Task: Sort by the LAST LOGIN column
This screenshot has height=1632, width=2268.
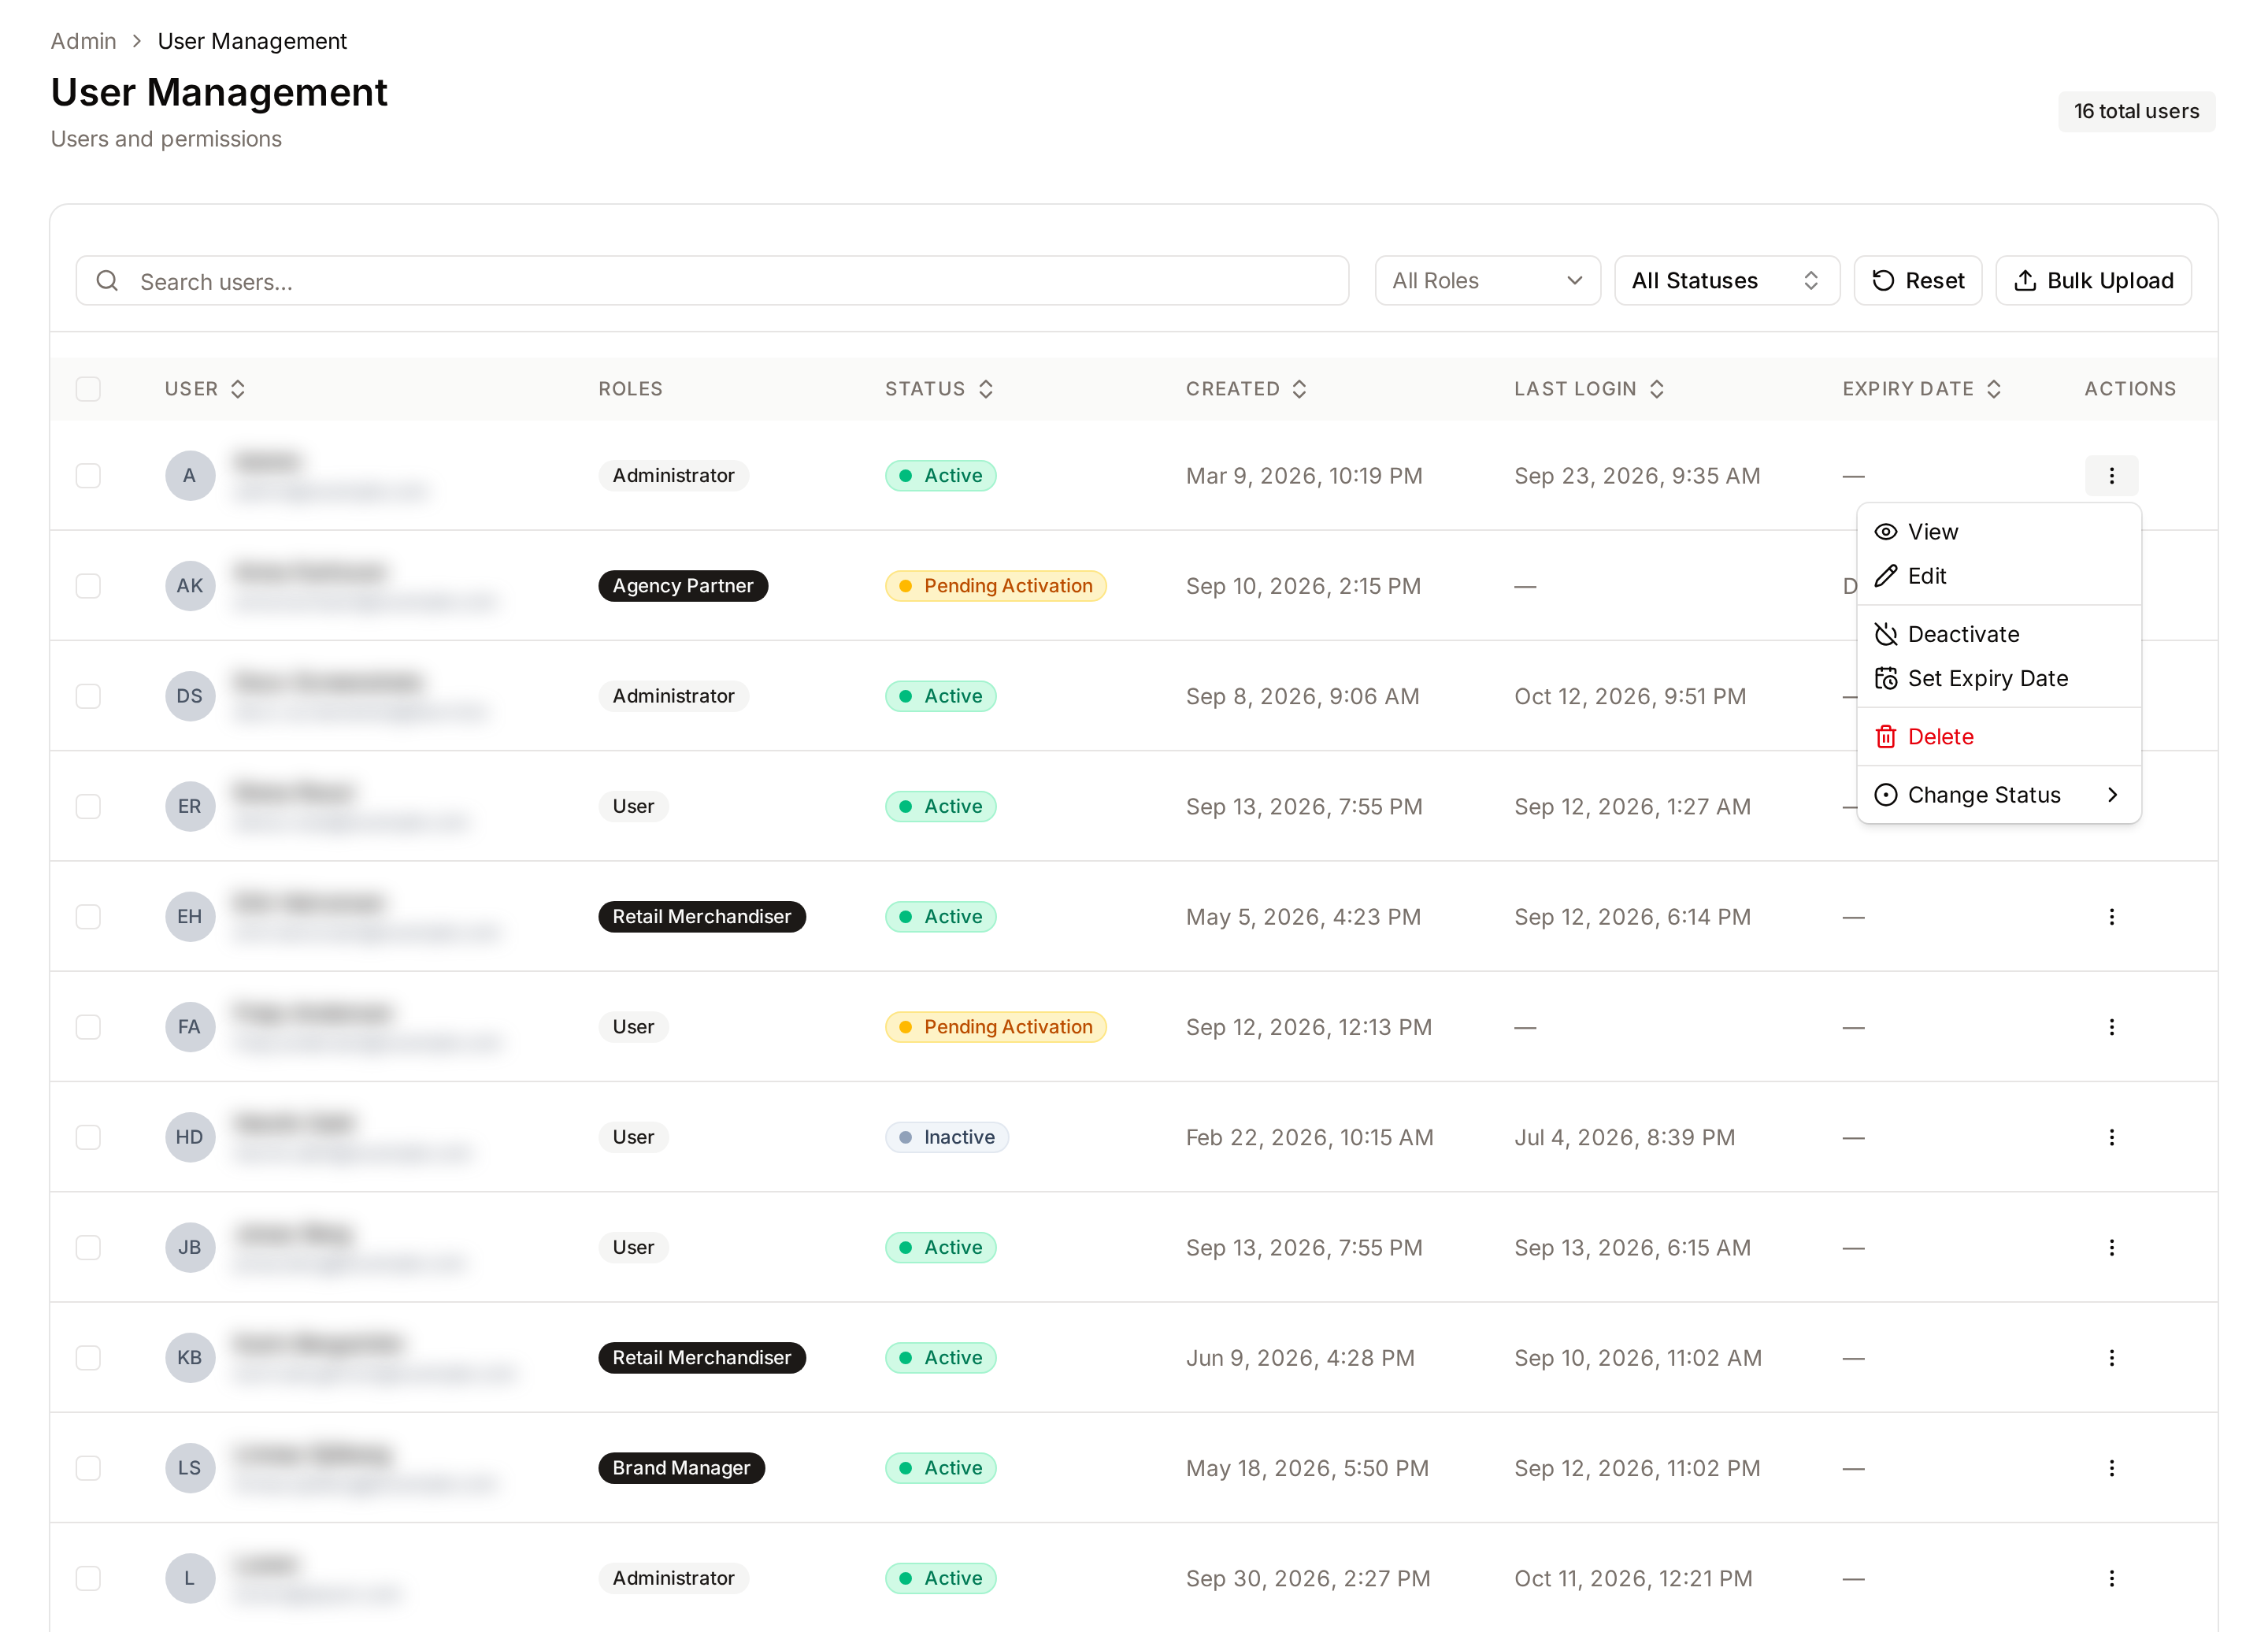Action: 1589,389
